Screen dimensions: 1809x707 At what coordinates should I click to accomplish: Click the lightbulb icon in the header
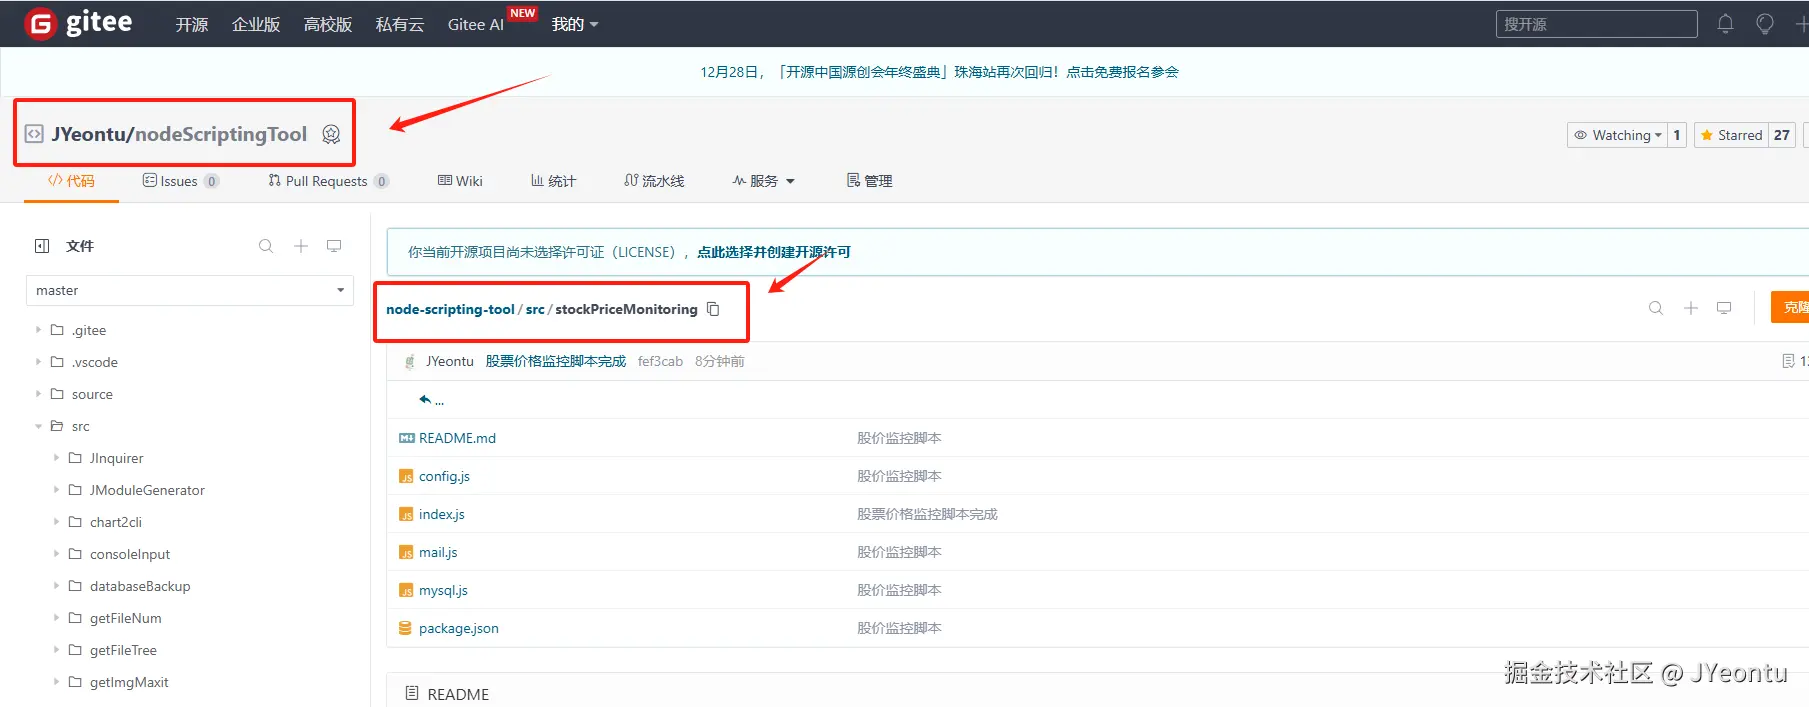tap(1765, 24)
